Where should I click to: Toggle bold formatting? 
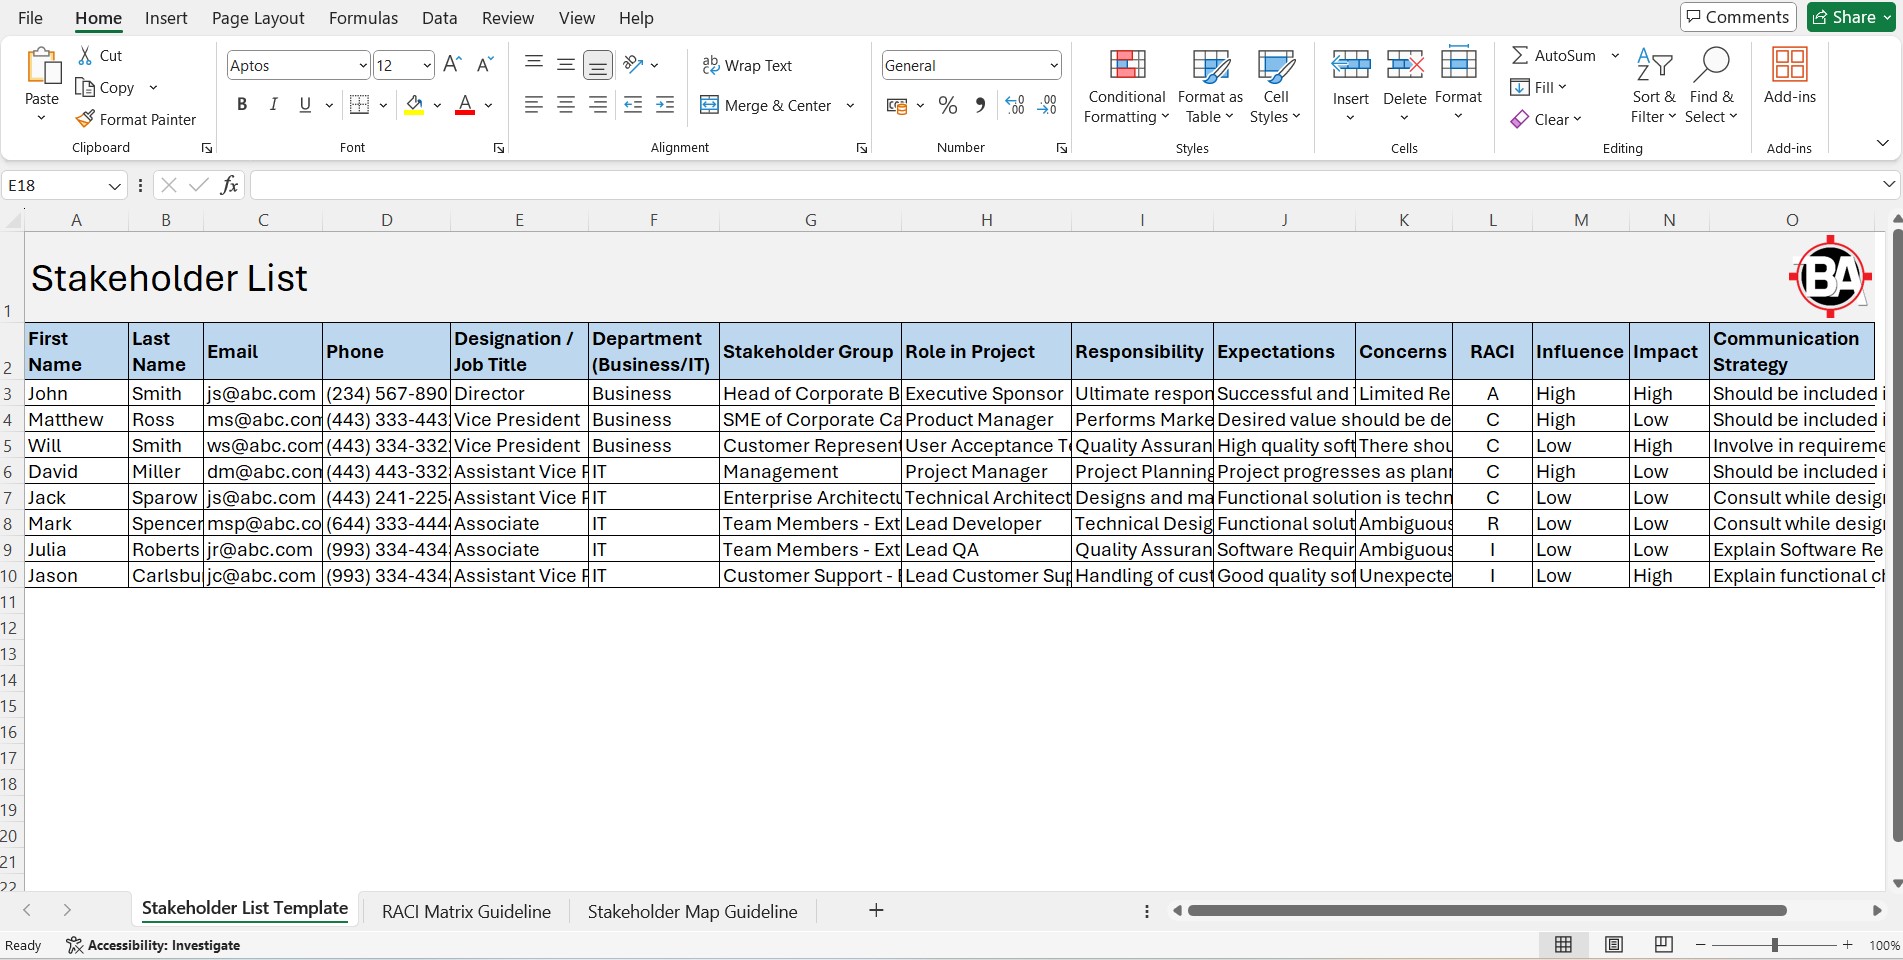(x=241, y=105)
